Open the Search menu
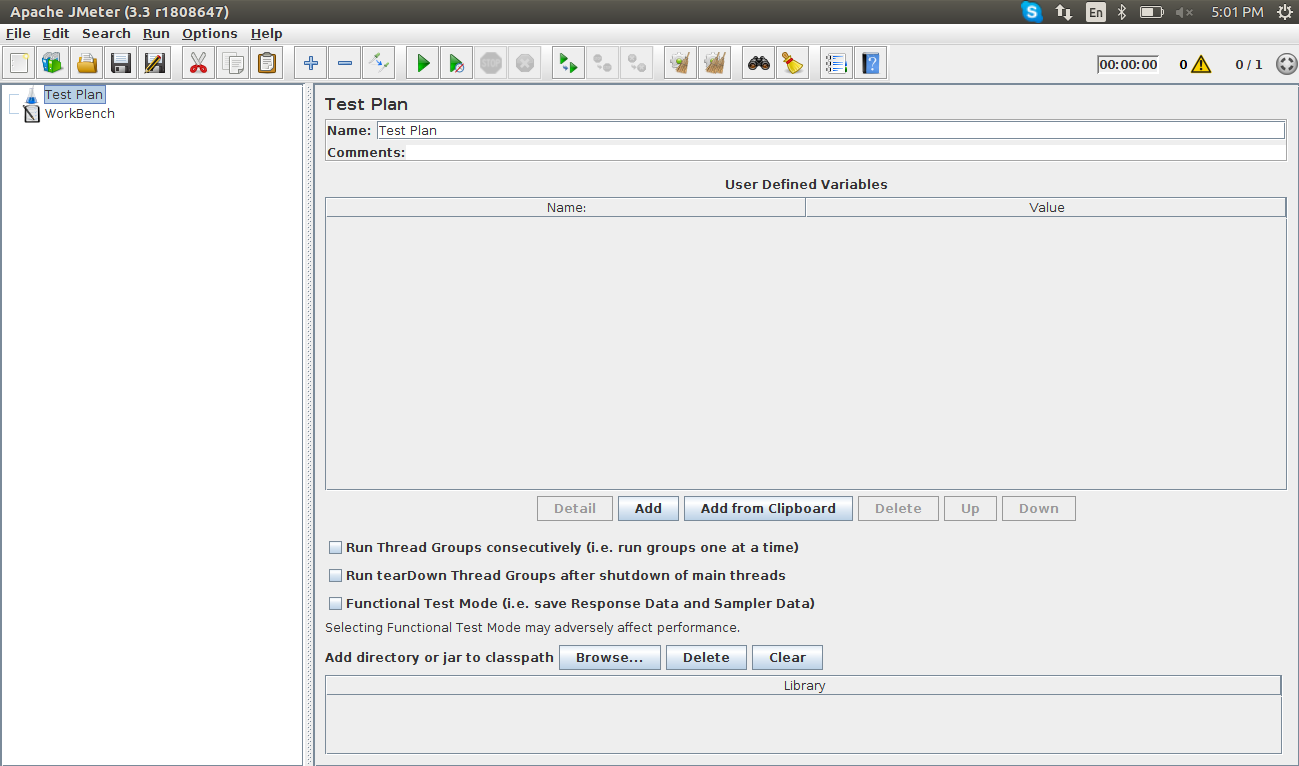This screenshot has height=766, width=1299. click(x=106, y=33)
